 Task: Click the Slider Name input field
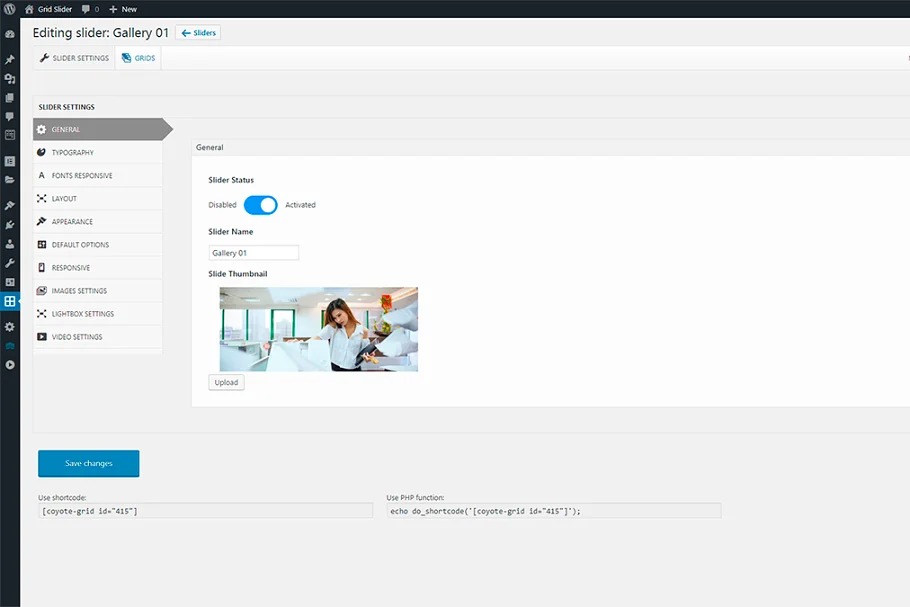[253, 253]
